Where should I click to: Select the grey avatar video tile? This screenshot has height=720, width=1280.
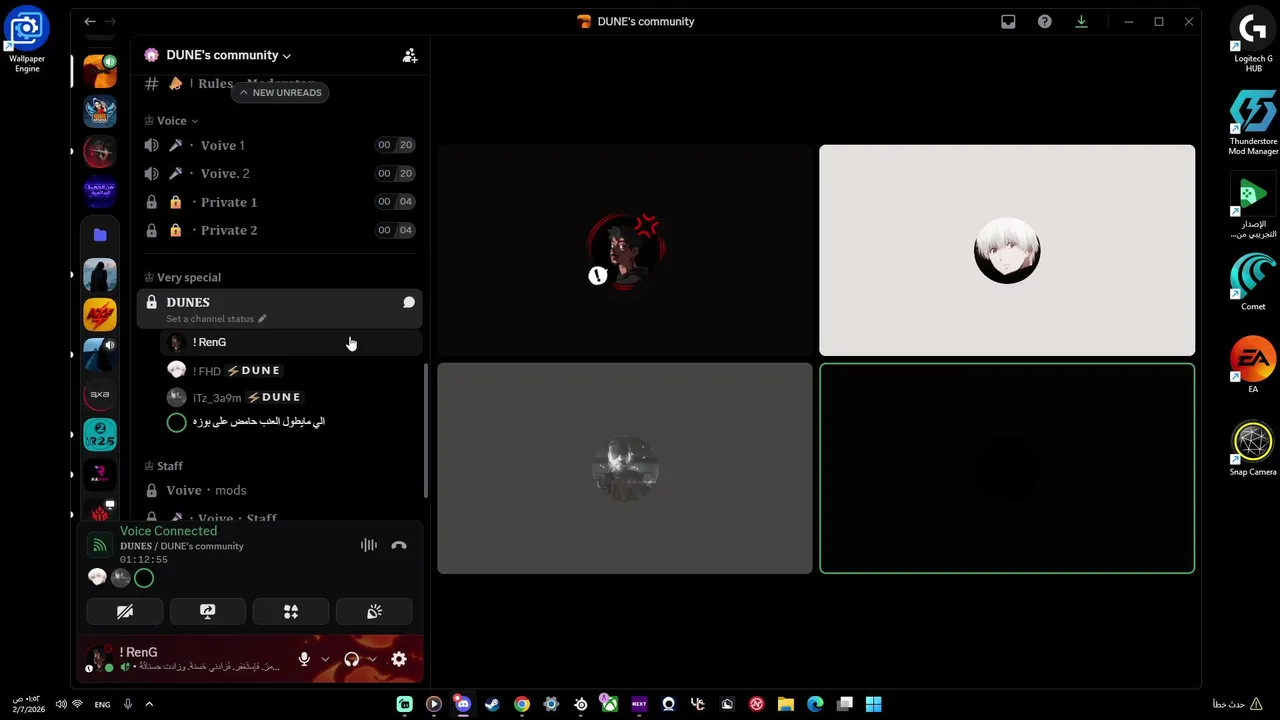point(625,468)
